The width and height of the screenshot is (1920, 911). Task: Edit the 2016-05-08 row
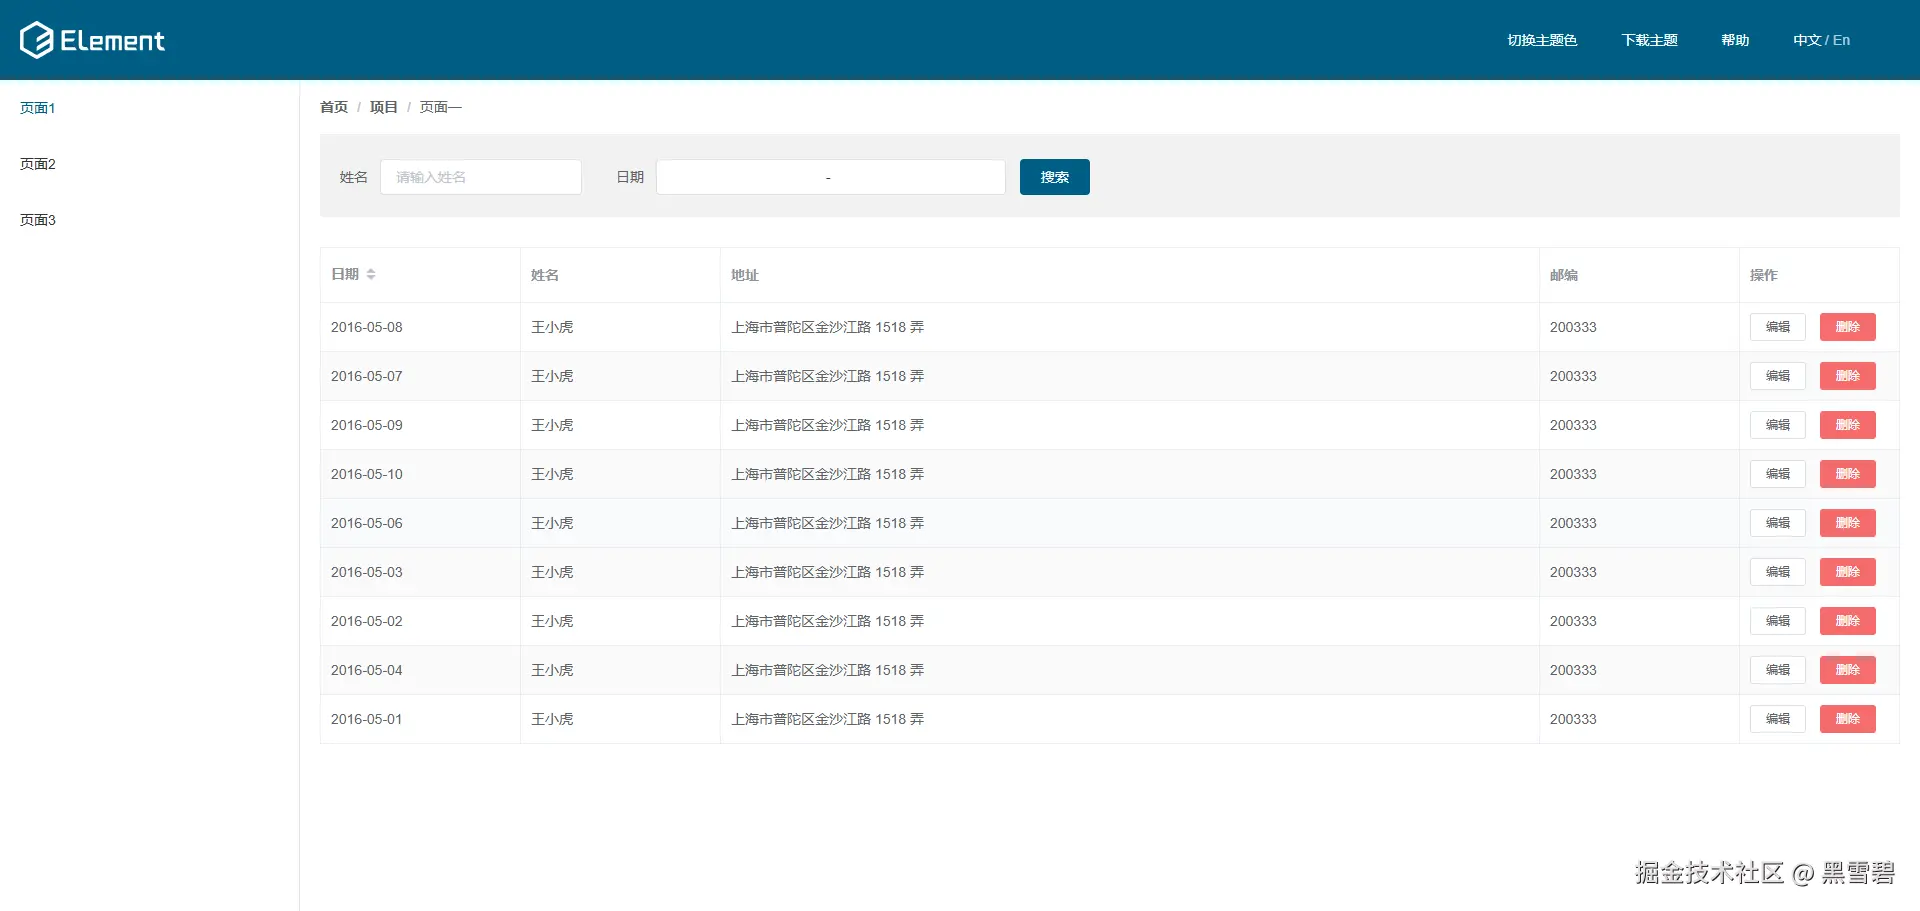(1778, 327)
